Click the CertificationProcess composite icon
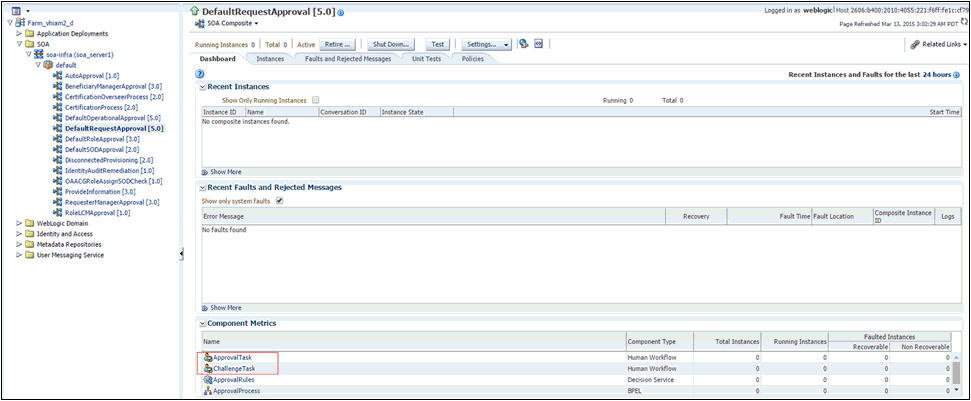This screenshot has width=971, height=401. pyautogui.click(x=58, y=107)
